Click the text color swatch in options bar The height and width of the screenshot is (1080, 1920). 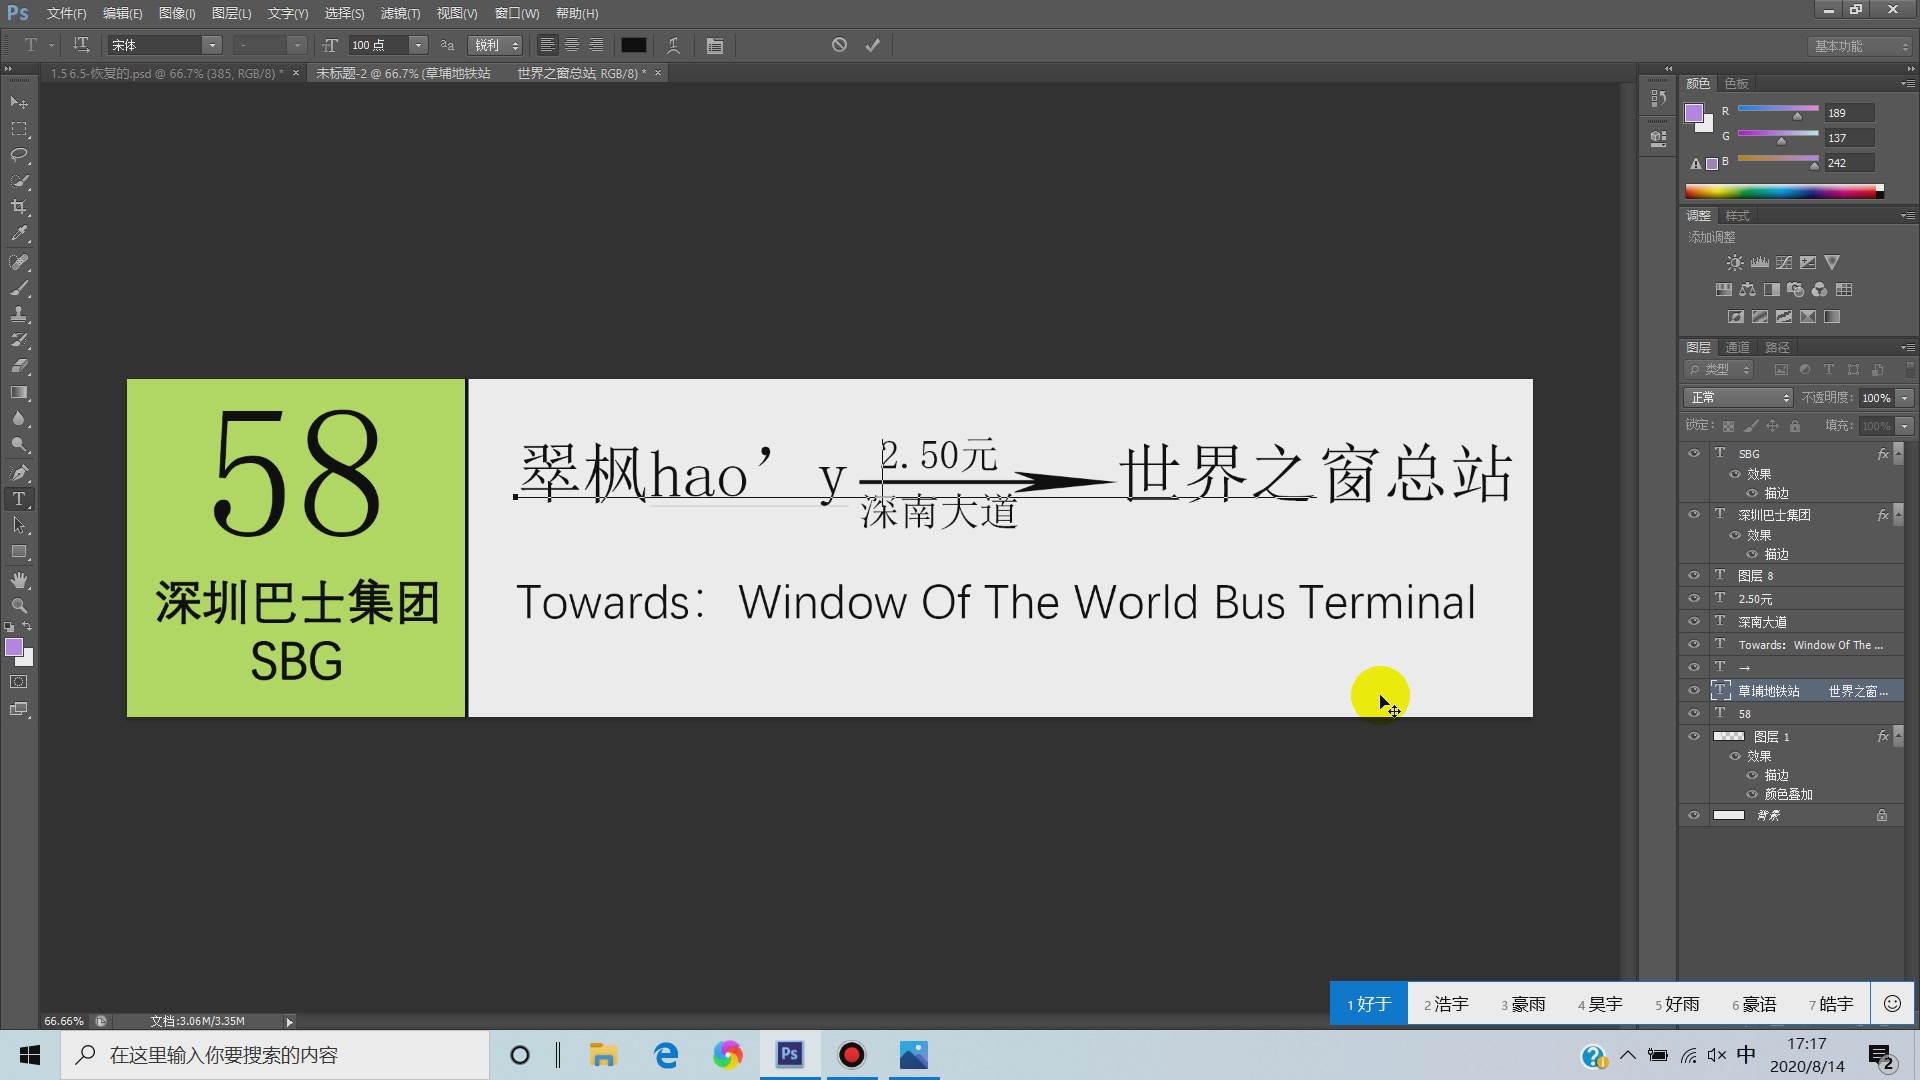coord(634,45)
